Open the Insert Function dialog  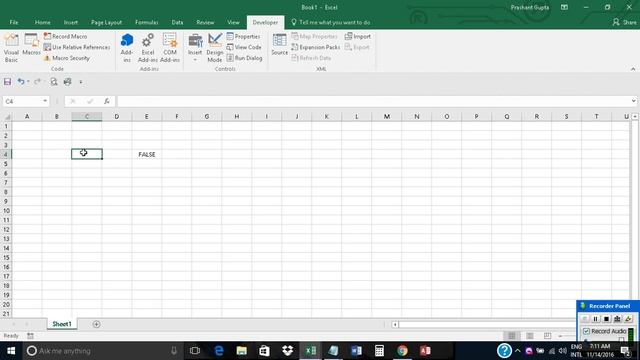107,101
